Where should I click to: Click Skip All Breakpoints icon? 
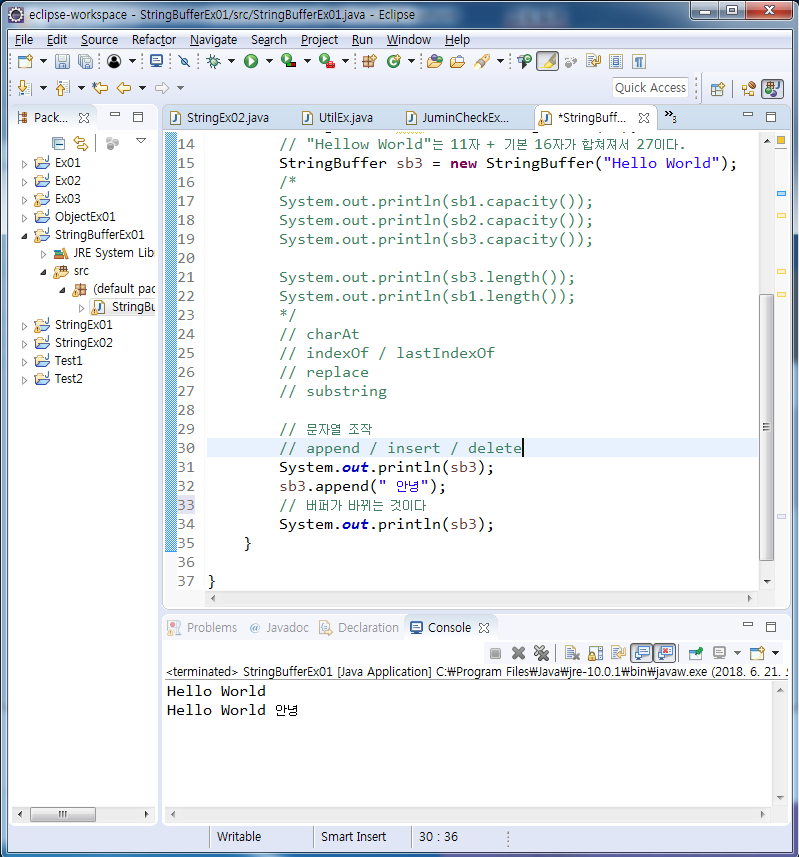(184, 61)
